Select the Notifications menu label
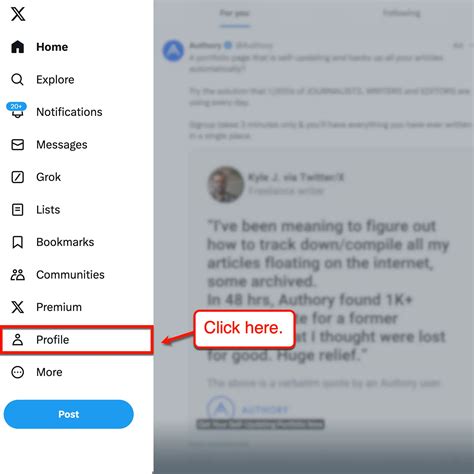 (x=69, y=112)
